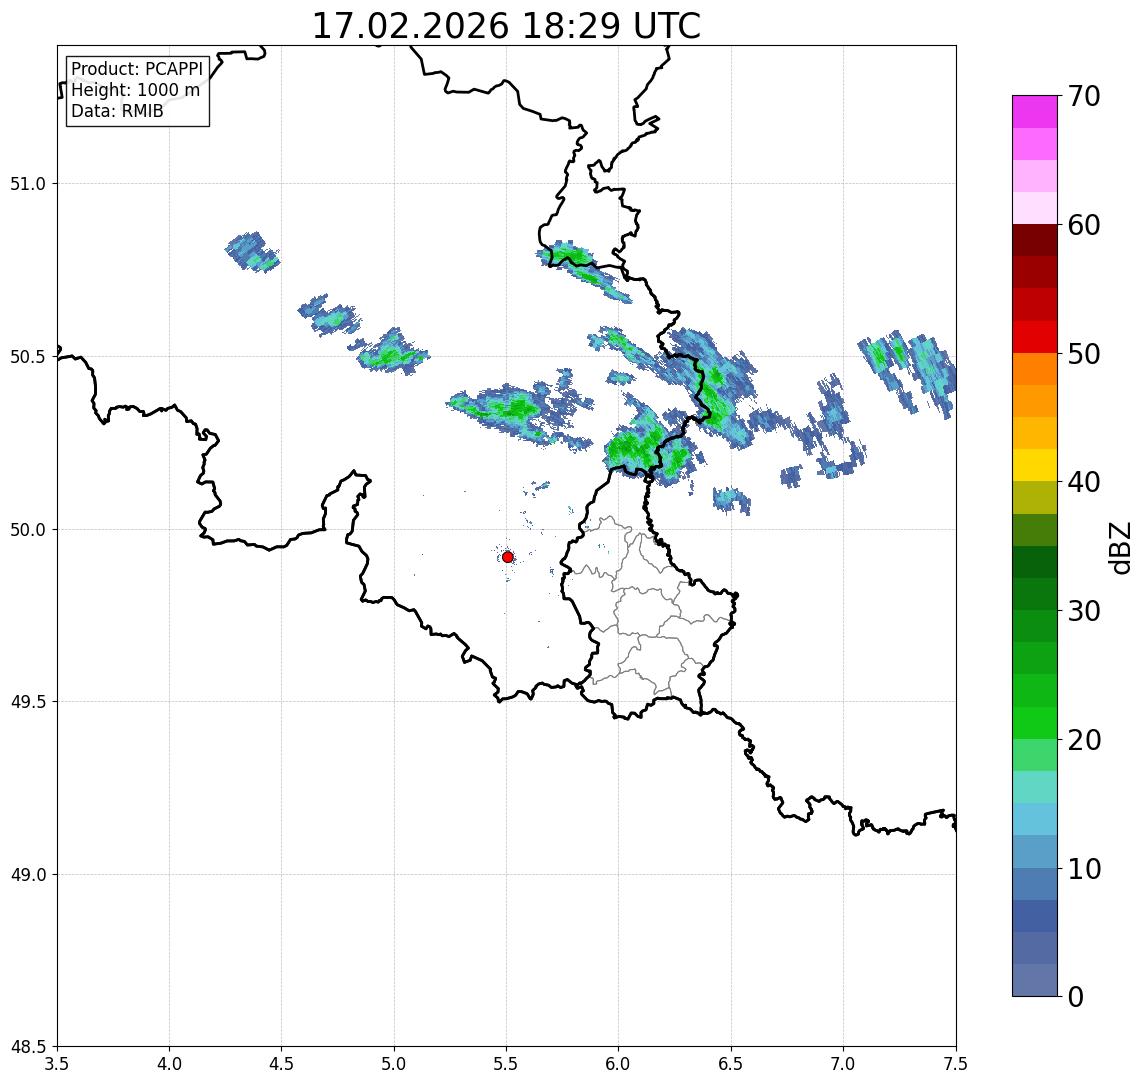Click the dark red swatch just below 60
The image size is (1145, 1084).
click(x=1035, y=240)
